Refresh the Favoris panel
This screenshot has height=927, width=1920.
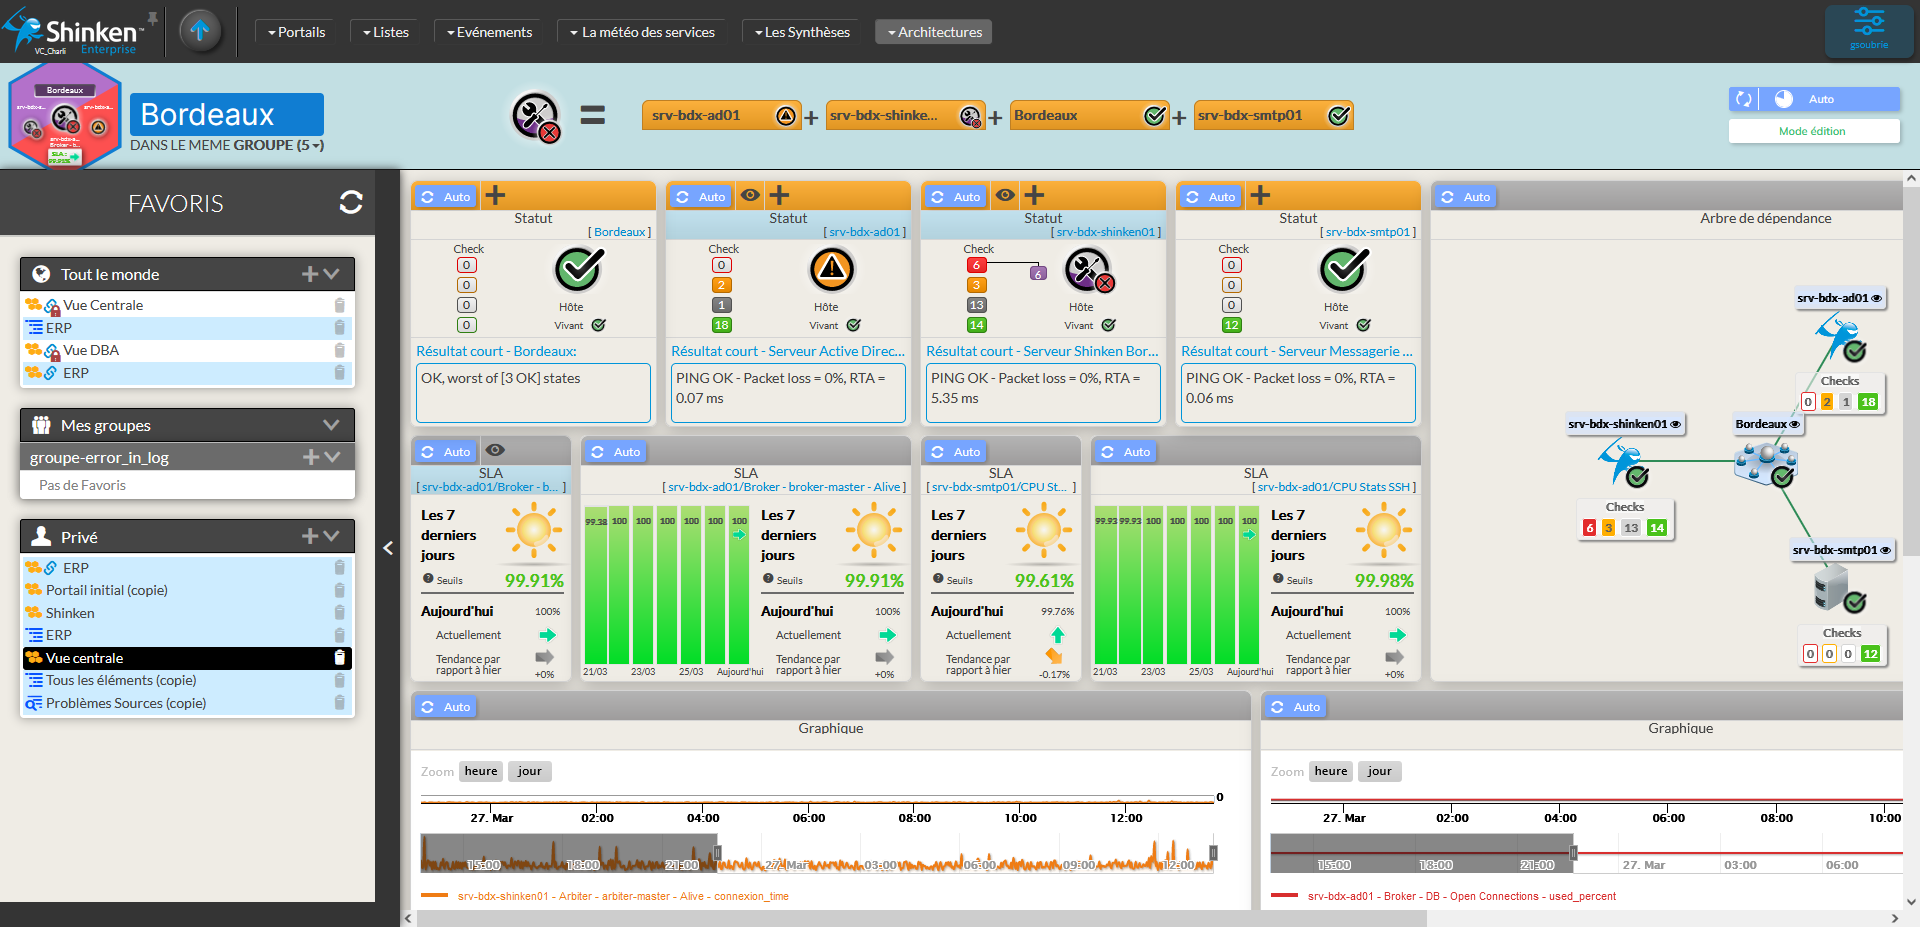pyautogui.click(x=351, y=203)
